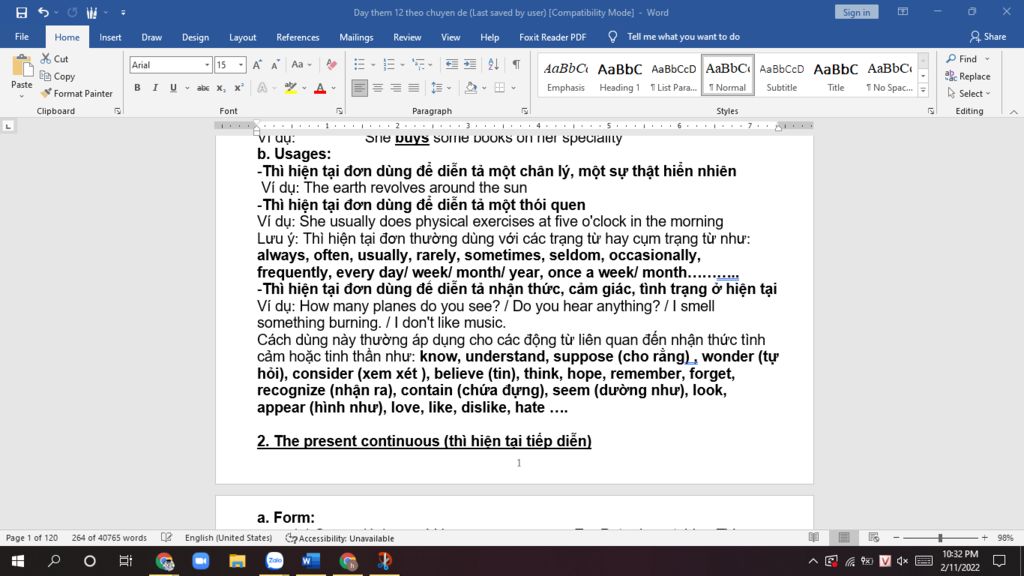Save the document with the floppy icon

[x=22, y=12]
